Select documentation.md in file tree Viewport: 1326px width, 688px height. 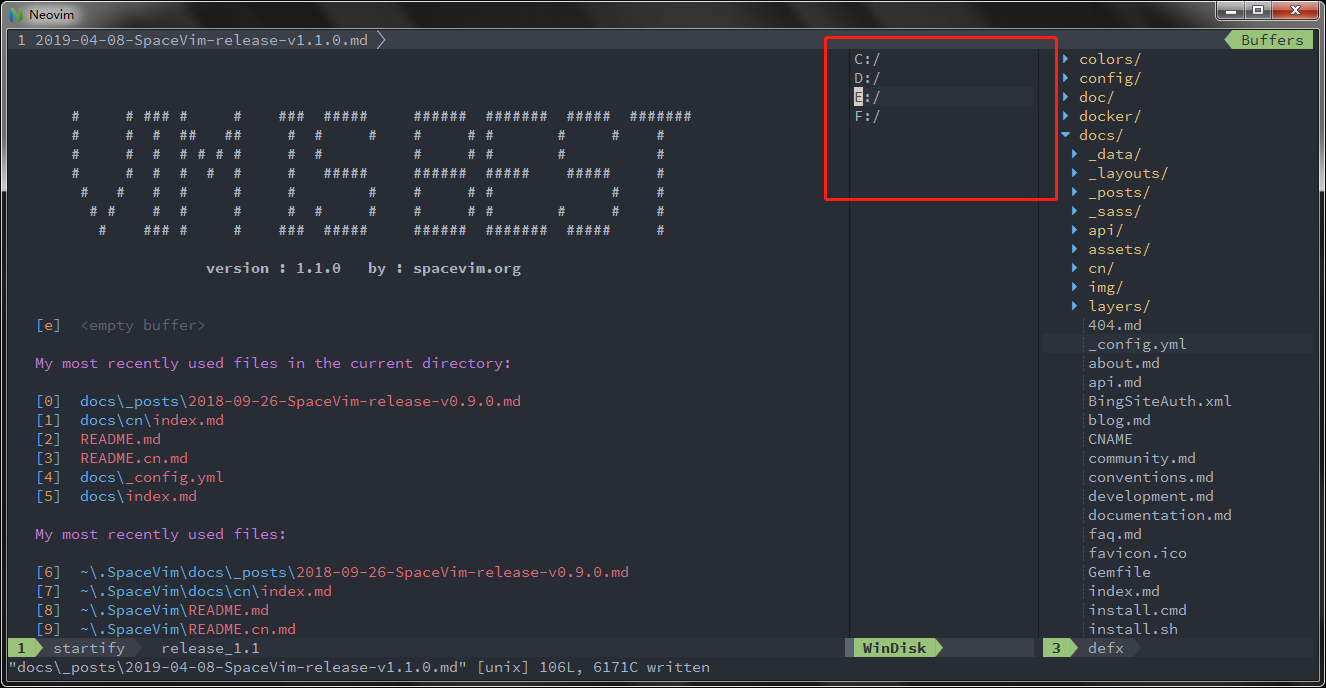(x=1160, y=515)
